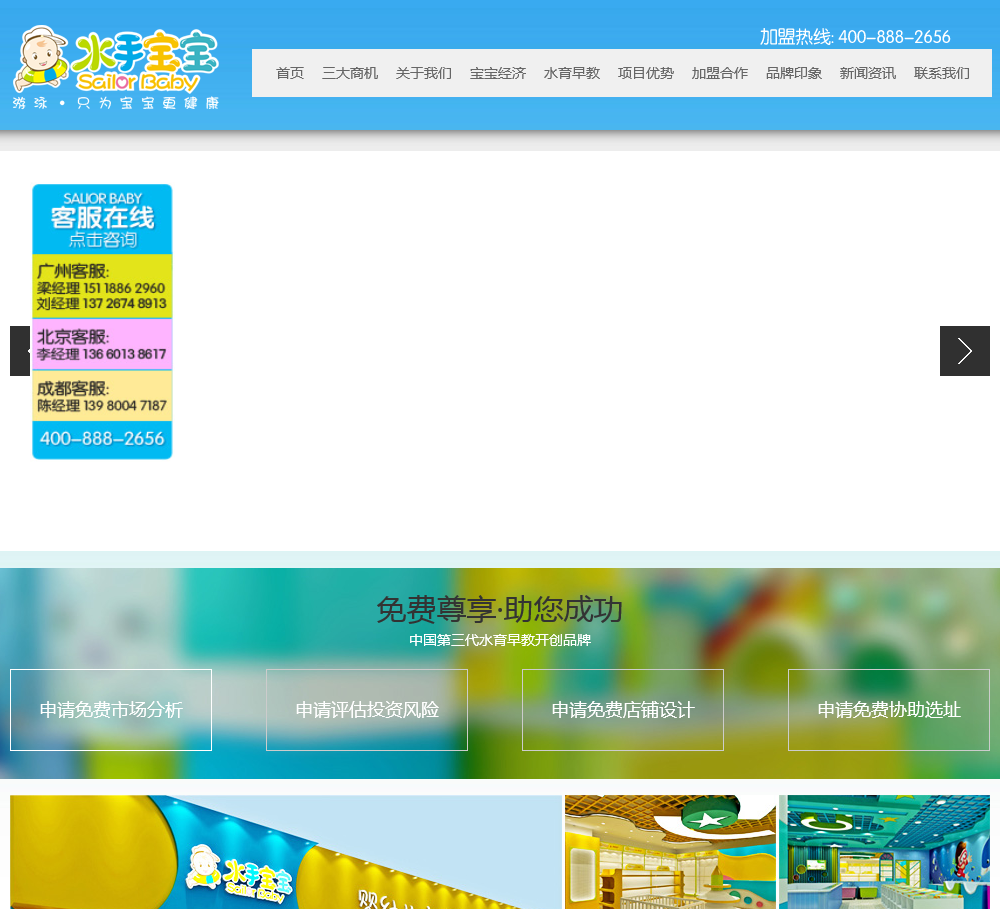Contact 梁经理 151 1886 2960
The height and width of the screenshot is (909, 1000).
pyautogui.click(x=101, y=288)
